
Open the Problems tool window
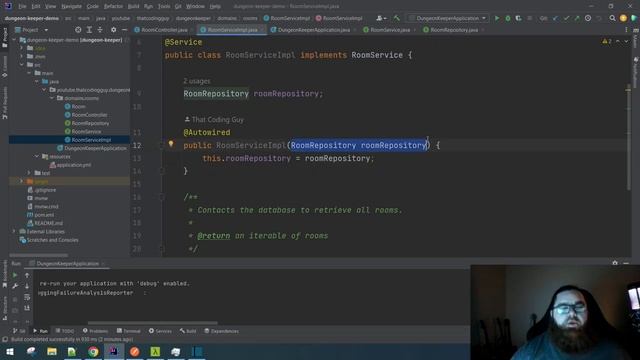coord(96,331)
